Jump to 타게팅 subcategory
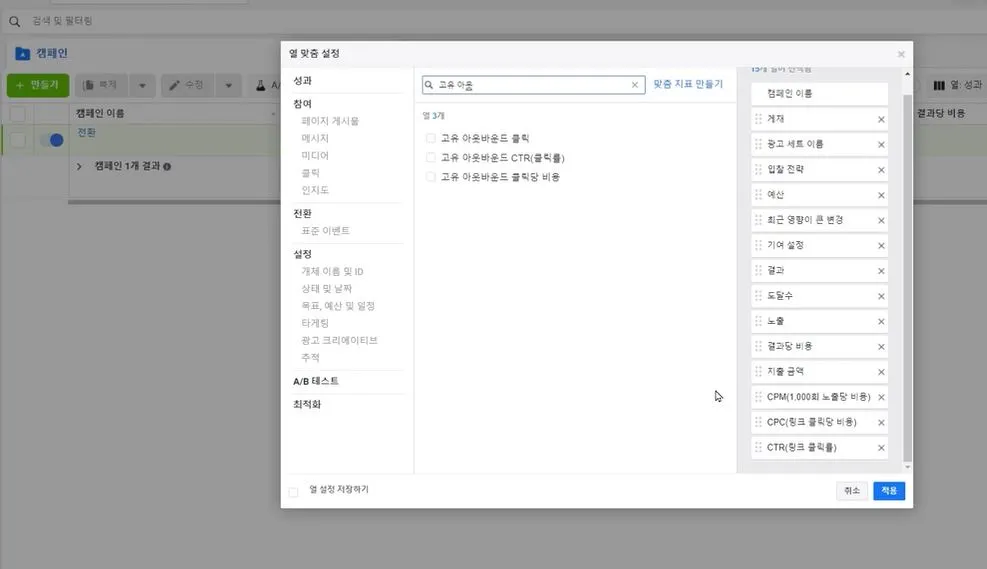This screenshot has width=987, height=569. 315,323
